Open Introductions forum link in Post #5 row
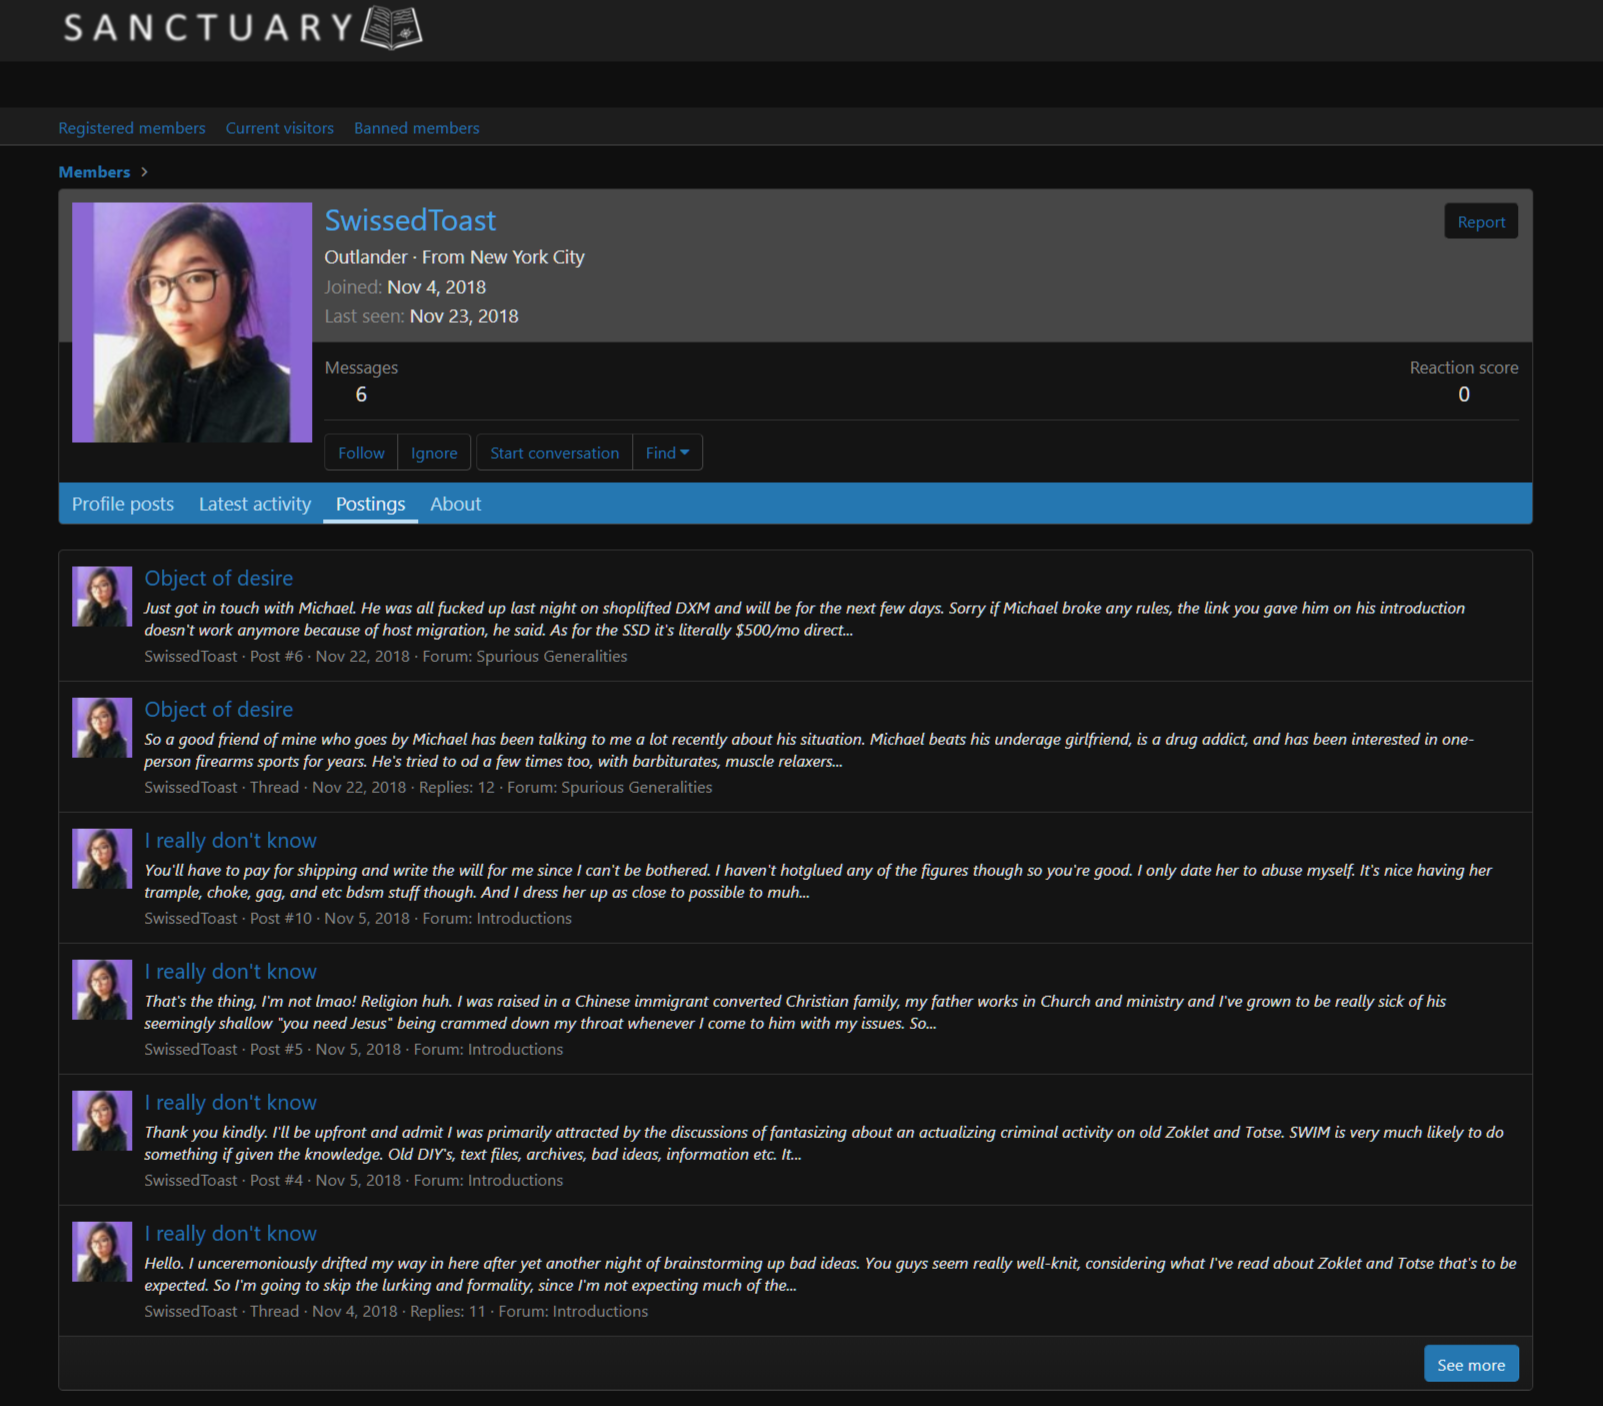This screenshot has height=1406, width=1603. point(515,1049)
